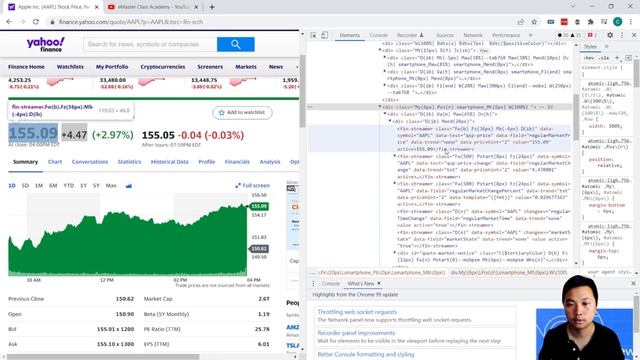This screenshot has width=640, height=360.
Task: Open the tab search dropdown chevron
Action: coord(573,7)
